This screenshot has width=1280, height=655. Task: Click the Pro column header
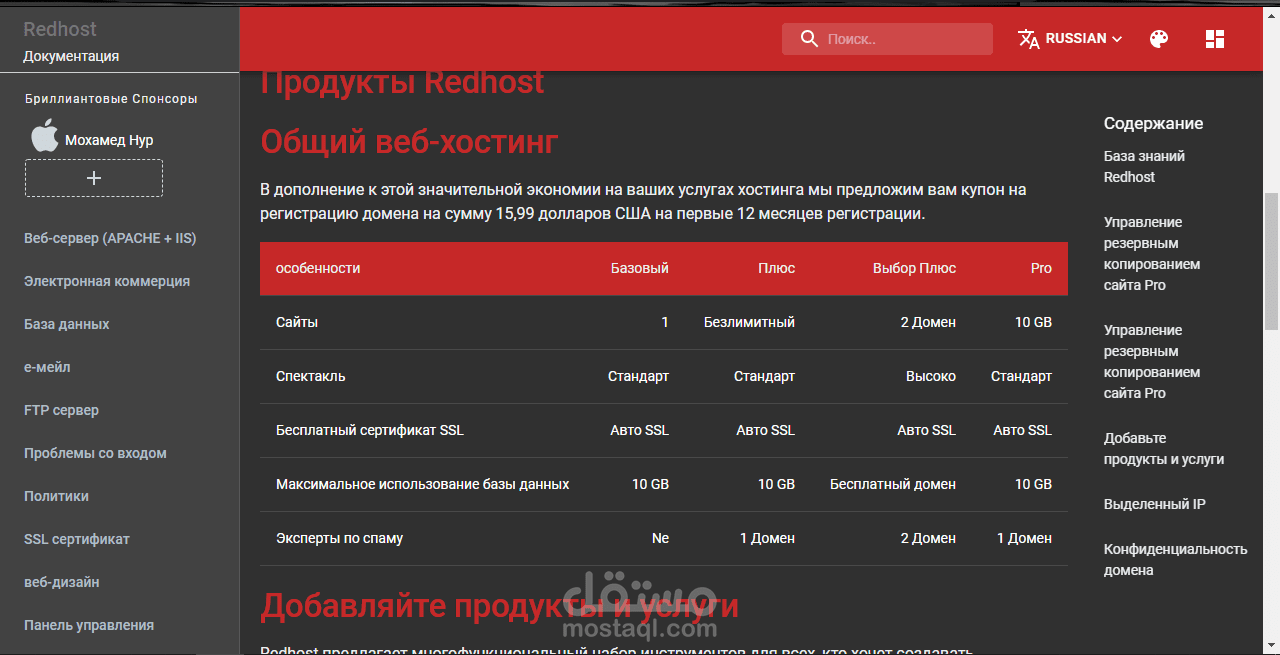(x=1041, y=268)
